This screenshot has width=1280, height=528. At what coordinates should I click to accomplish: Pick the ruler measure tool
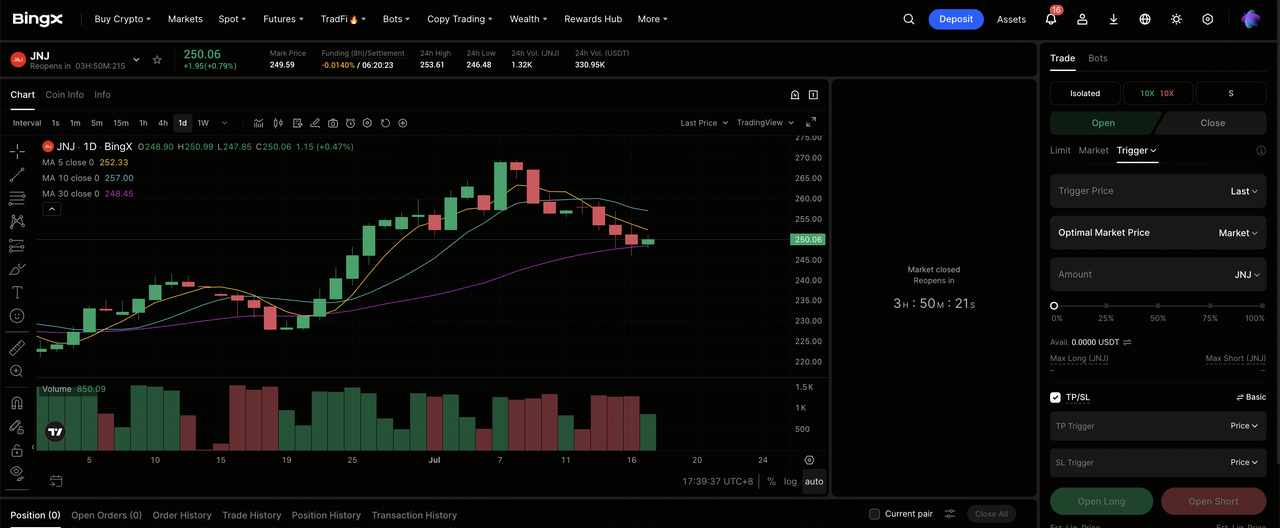(17, 348)
